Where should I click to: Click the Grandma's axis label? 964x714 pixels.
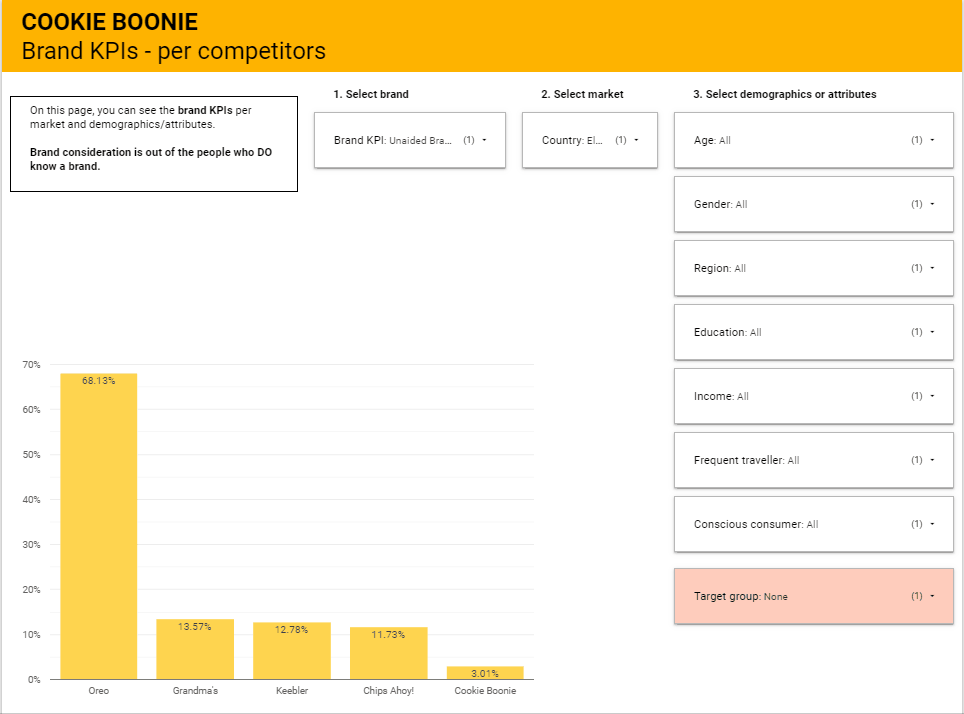[x=195, y=691]
